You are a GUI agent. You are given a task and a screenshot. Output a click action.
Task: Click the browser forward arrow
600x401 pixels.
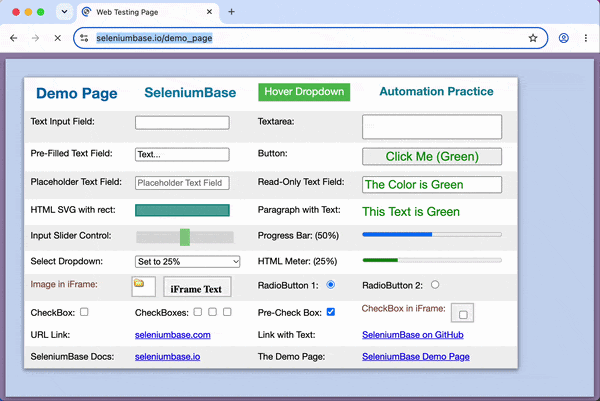(x=36, y=38)
